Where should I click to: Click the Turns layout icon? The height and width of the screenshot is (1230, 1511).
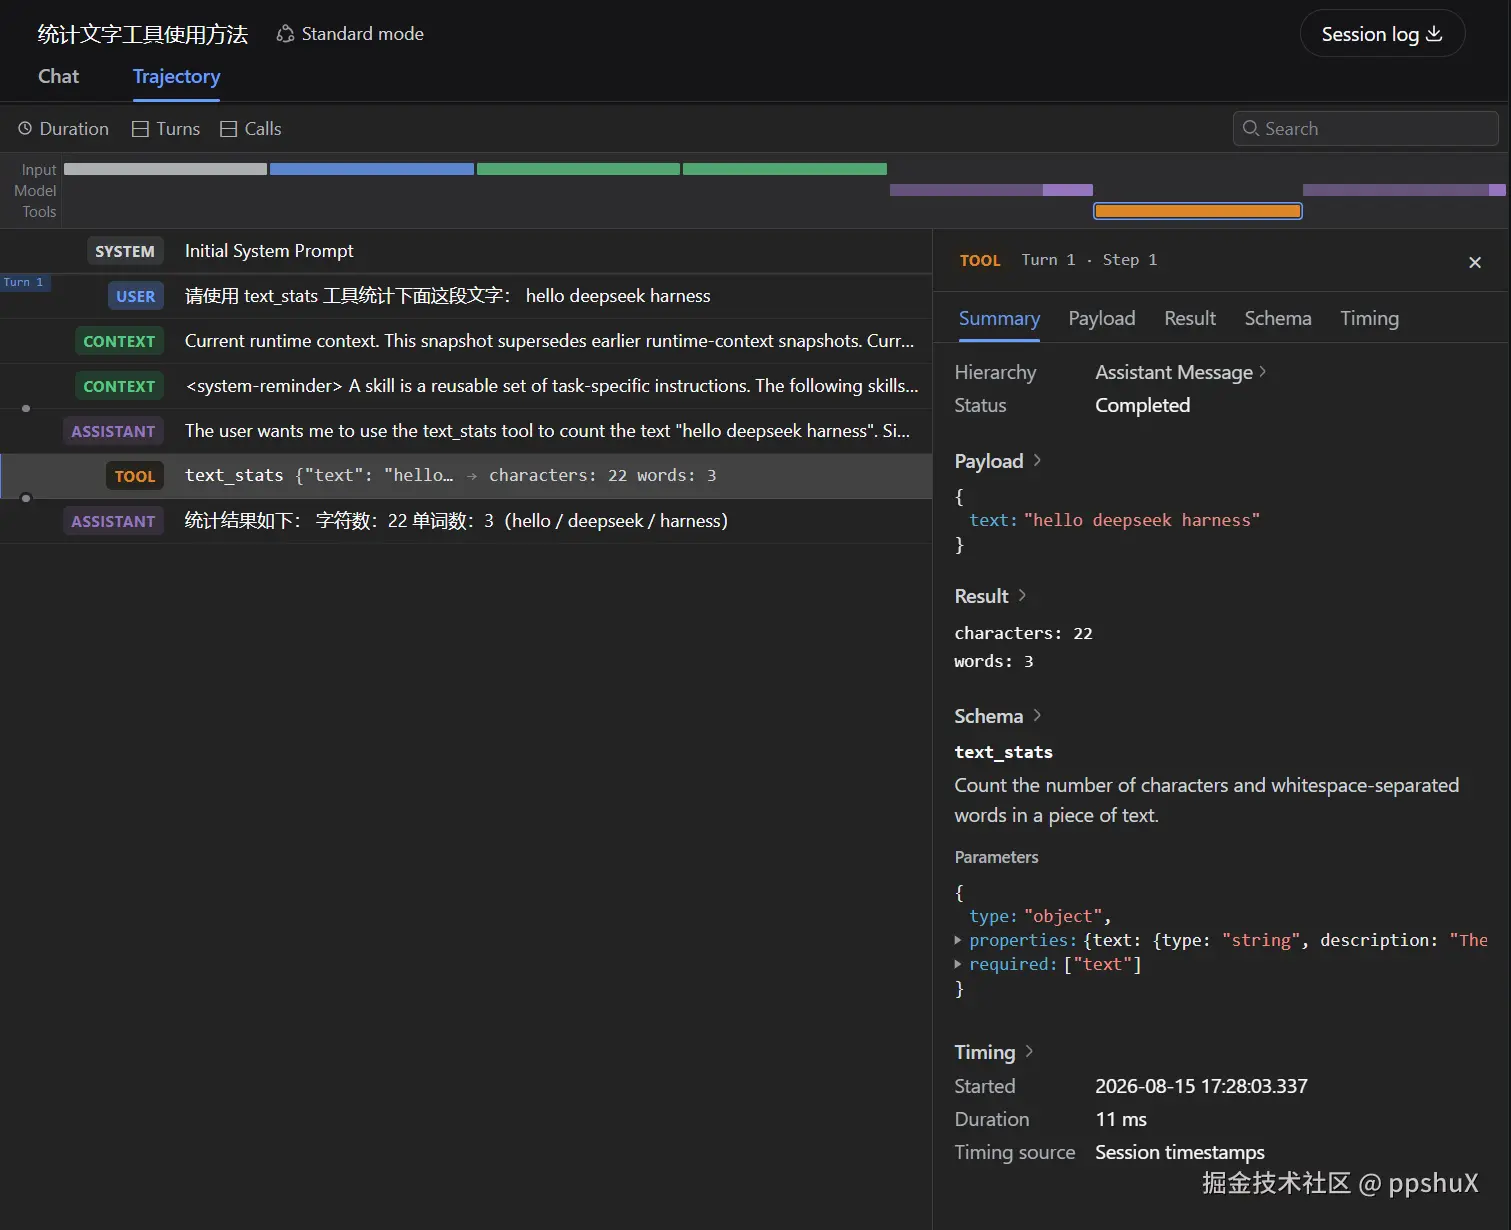[141, 129]
